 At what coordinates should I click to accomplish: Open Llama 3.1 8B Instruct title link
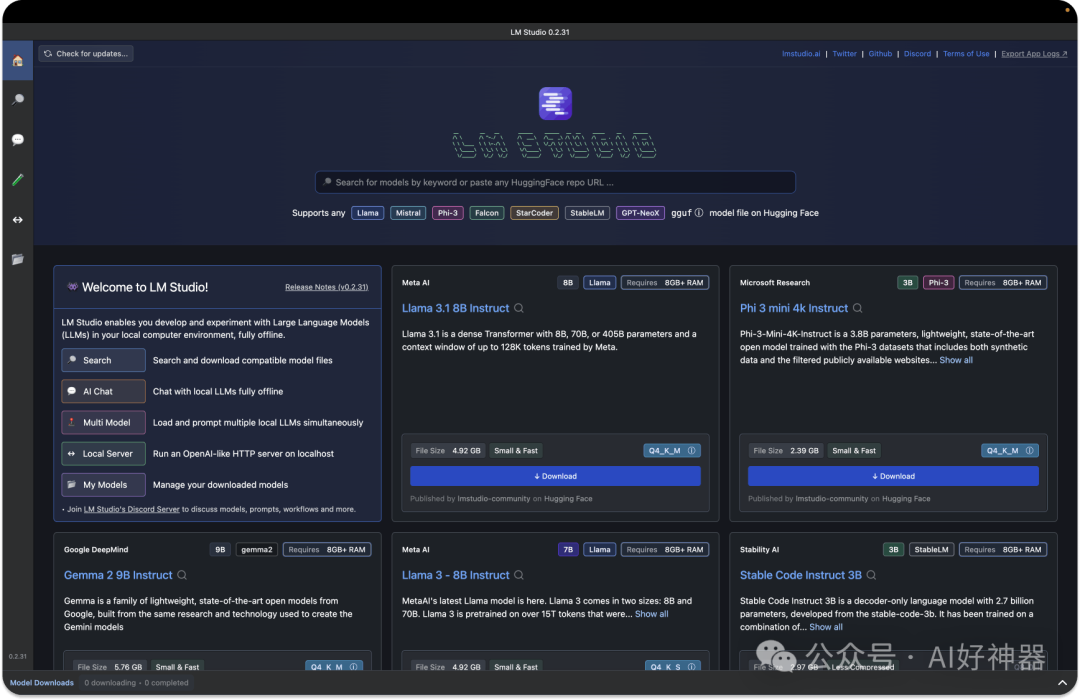455,309
